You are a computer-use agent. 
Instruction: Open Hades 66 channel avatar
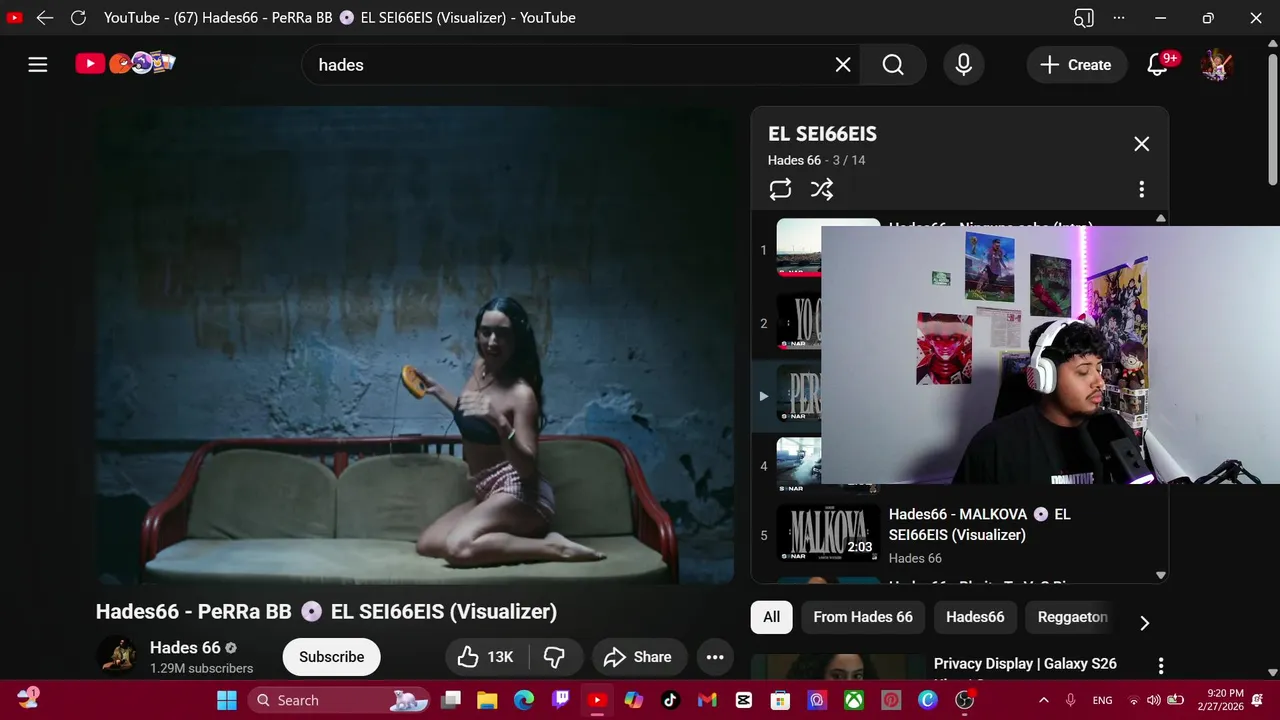[116, 656]
